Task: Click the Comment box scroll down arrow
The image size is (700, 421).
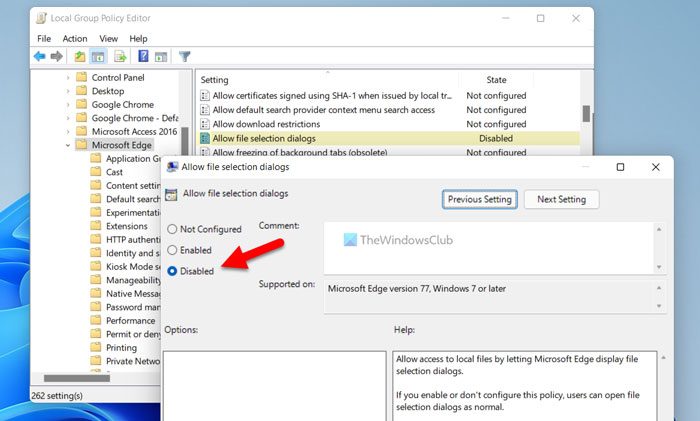Action: point(659,267)
